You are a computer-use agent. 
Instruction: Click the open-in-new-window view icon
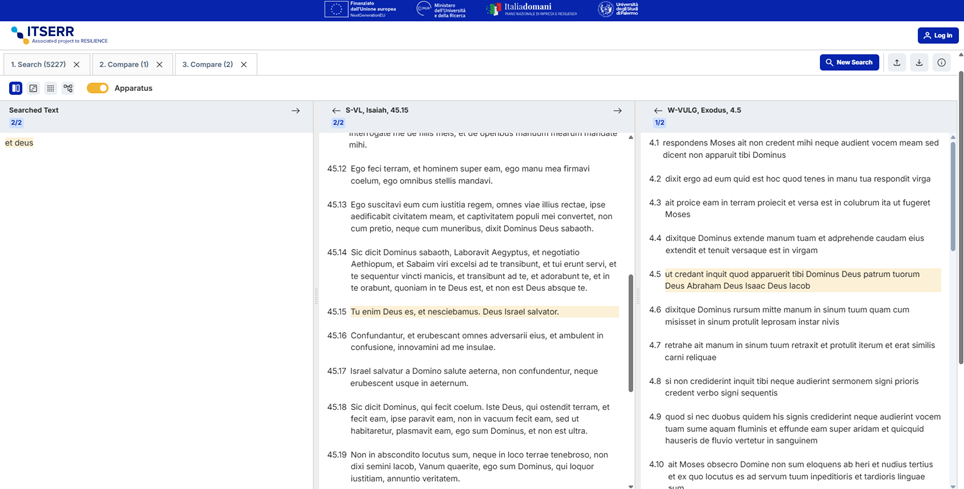pos(33,88)
